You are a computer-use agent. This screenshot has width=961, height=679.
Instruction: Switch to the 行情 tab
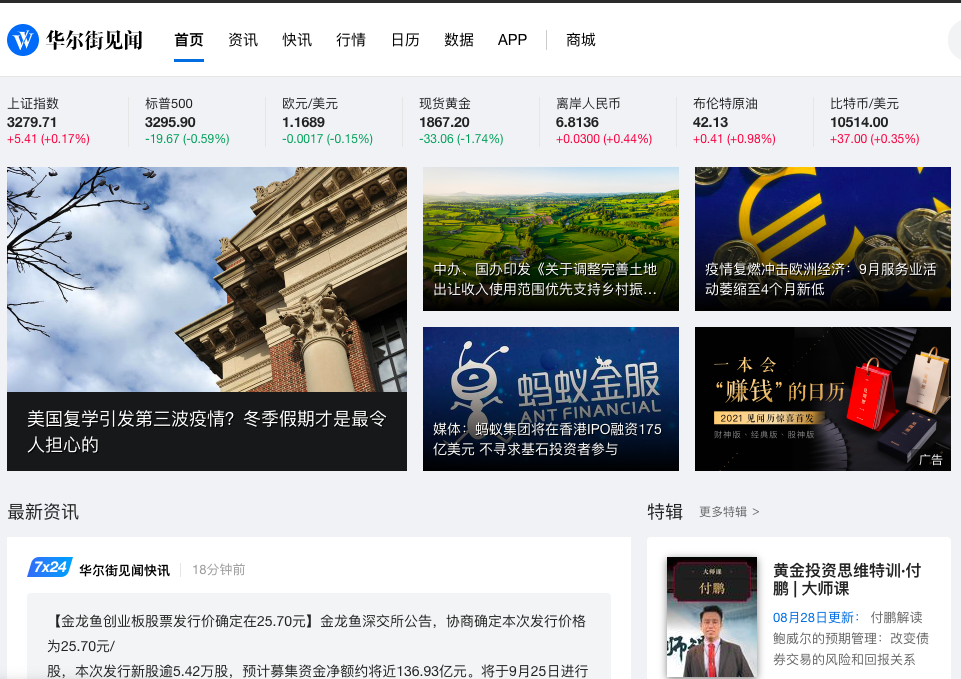(x=351, y=40)
